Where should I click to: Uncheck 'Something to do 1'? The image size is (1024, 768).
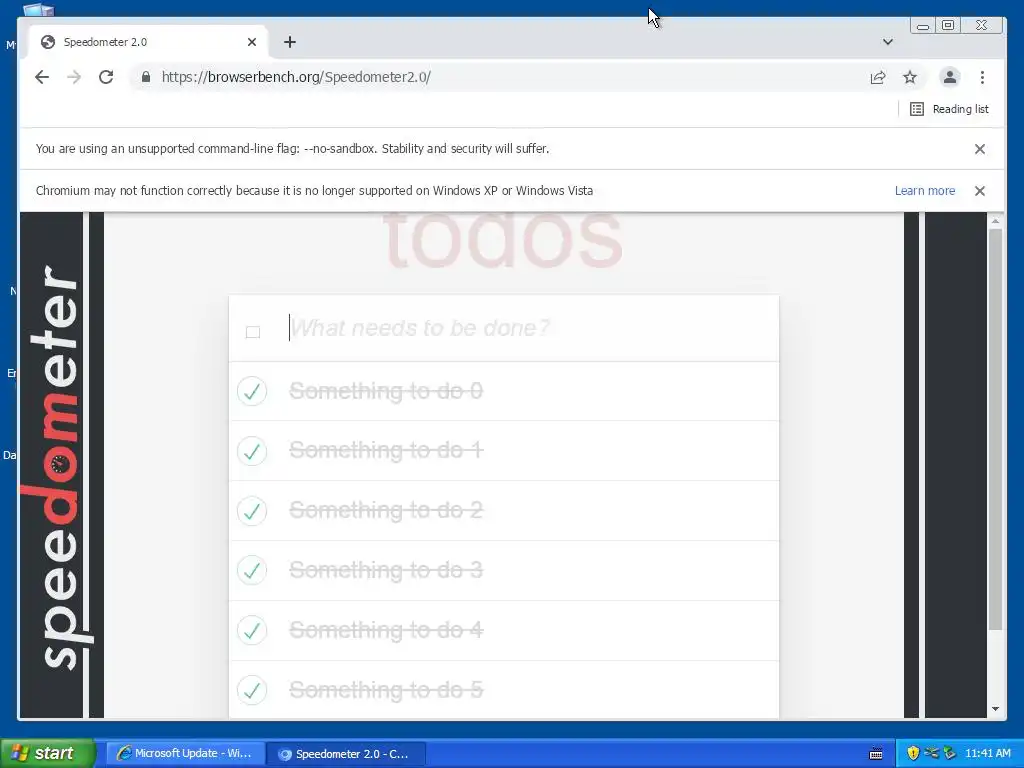pos(252,451)
